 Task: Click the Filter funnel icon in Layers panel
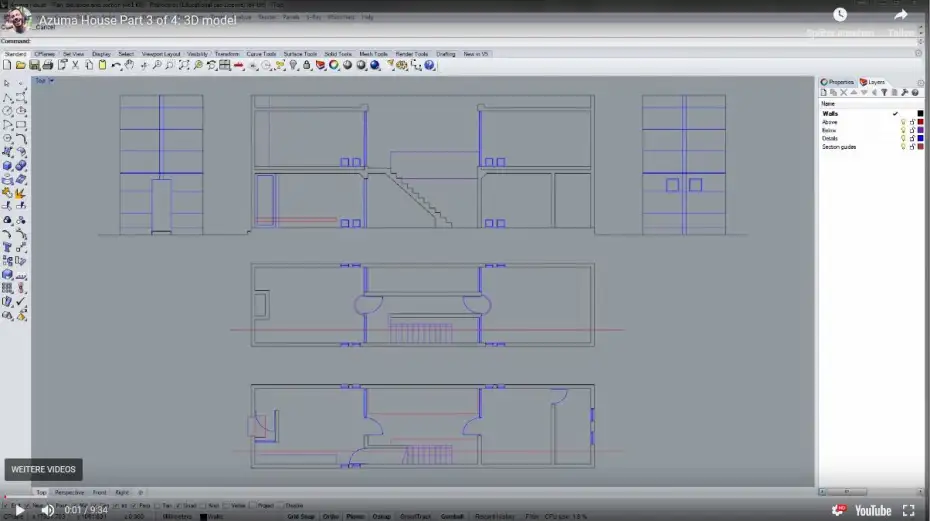[x=884, y=93]
